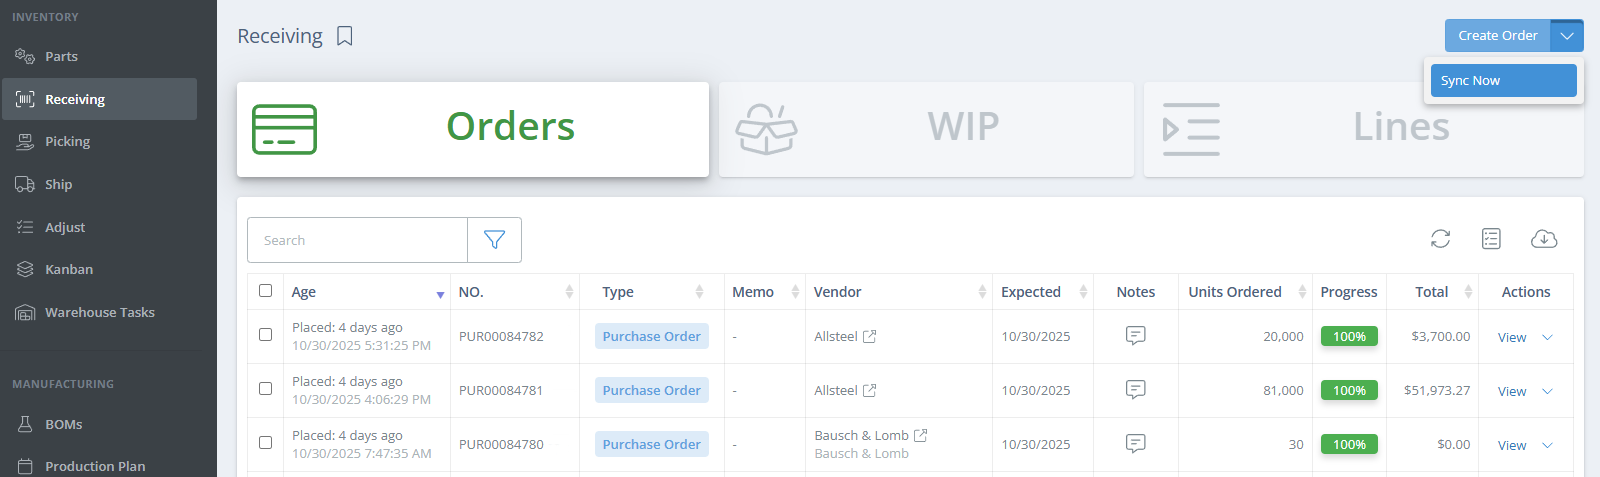Sort by the Units Ordered column
The width and height of the screenshot is (1600, 477).
click(x=1245, y=292)
